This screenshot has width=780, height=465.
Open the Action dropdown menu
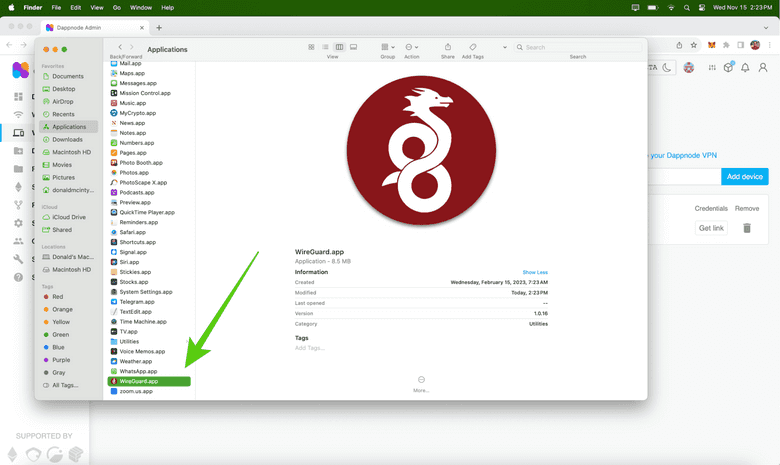[411, 47]
